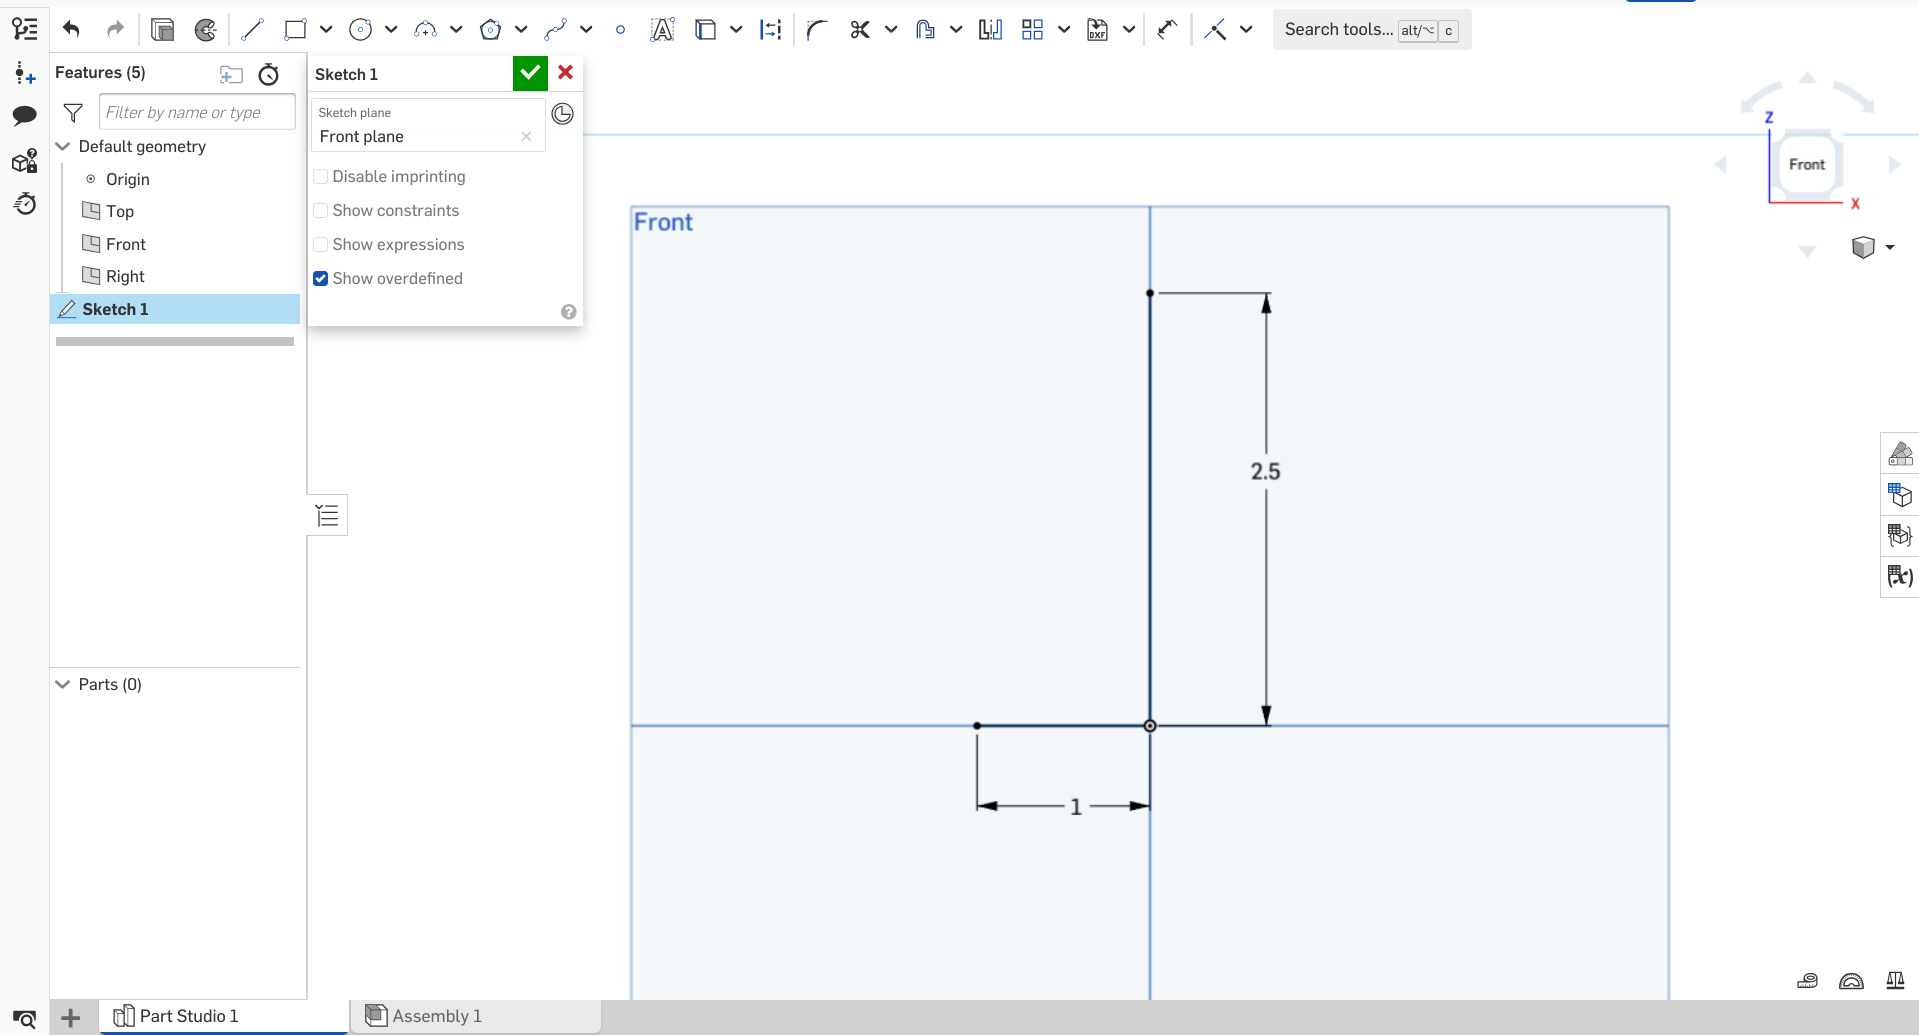
Task: Select the Center point circle tool
Action: point(361,30)
